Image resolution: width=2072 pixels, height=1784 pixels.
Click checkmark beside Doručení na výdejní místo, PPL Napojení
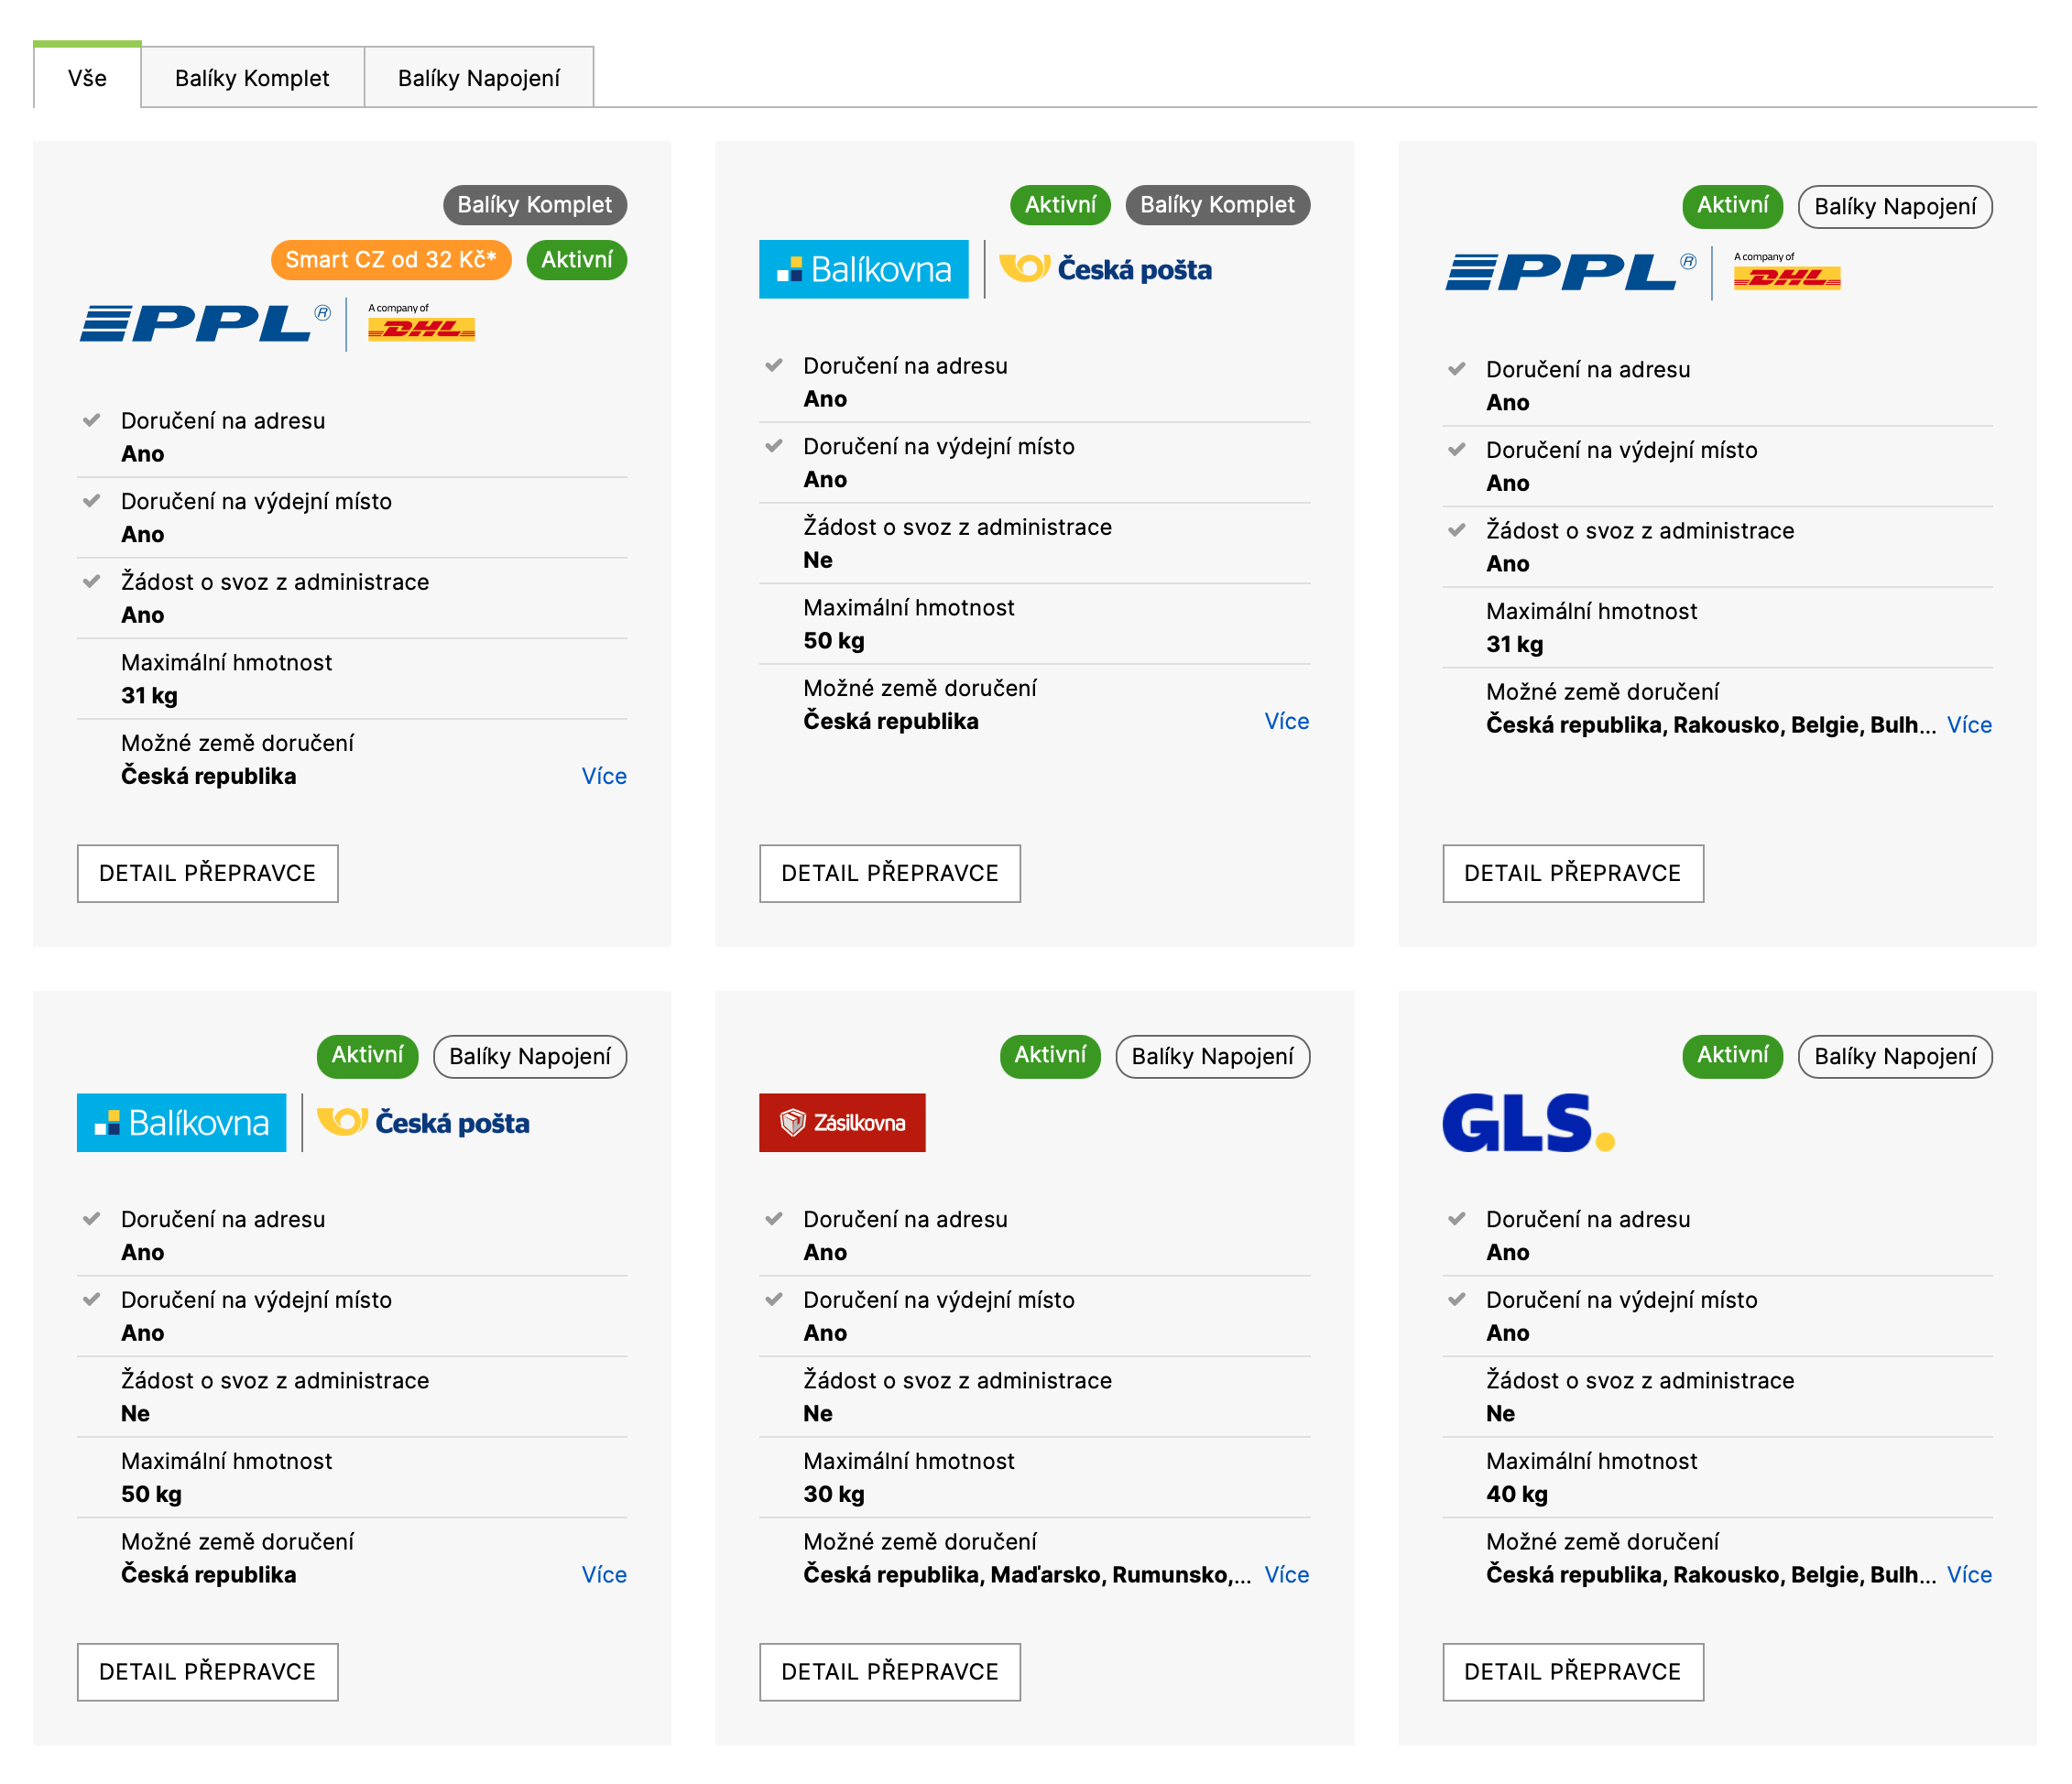[x=1456, y=449]
